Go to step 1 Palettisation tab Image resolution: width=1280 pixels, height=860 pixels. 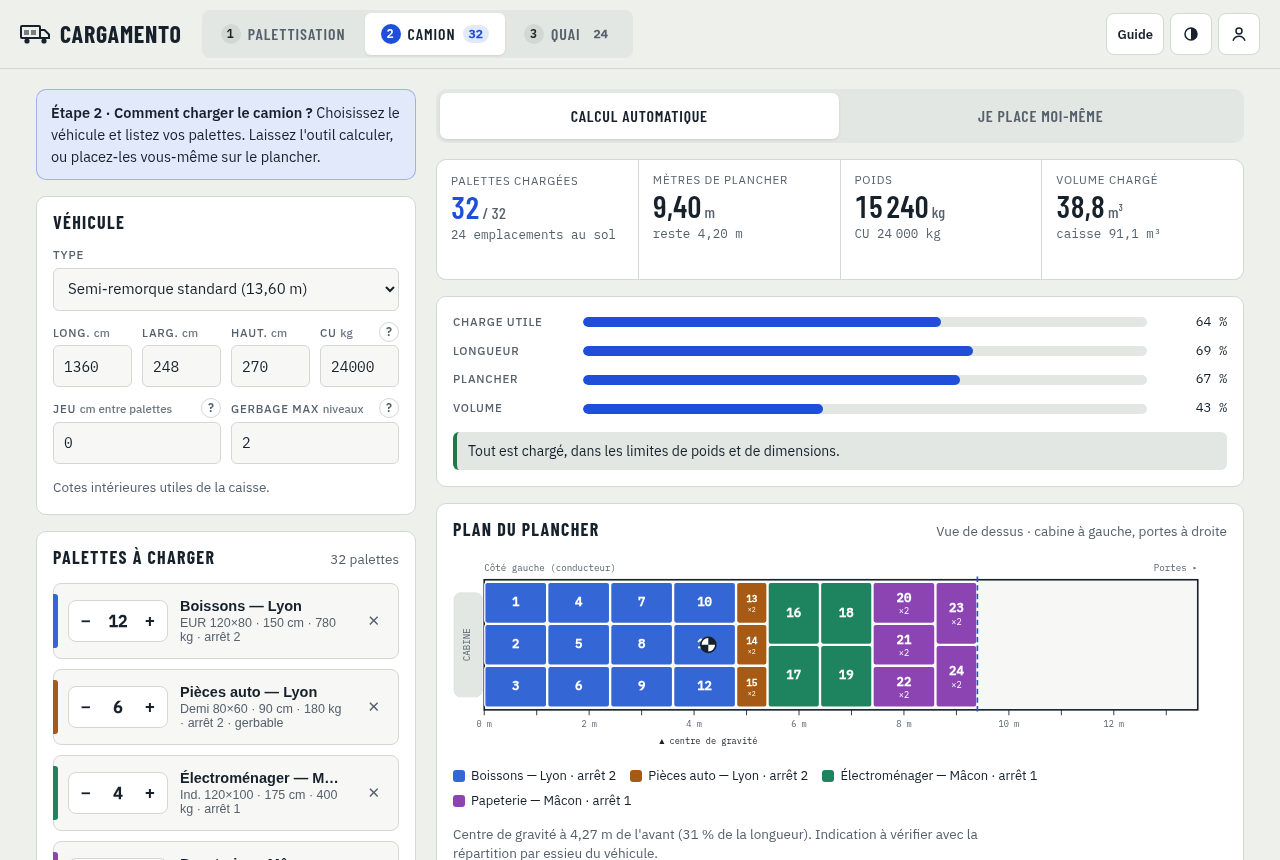point(283,34)
